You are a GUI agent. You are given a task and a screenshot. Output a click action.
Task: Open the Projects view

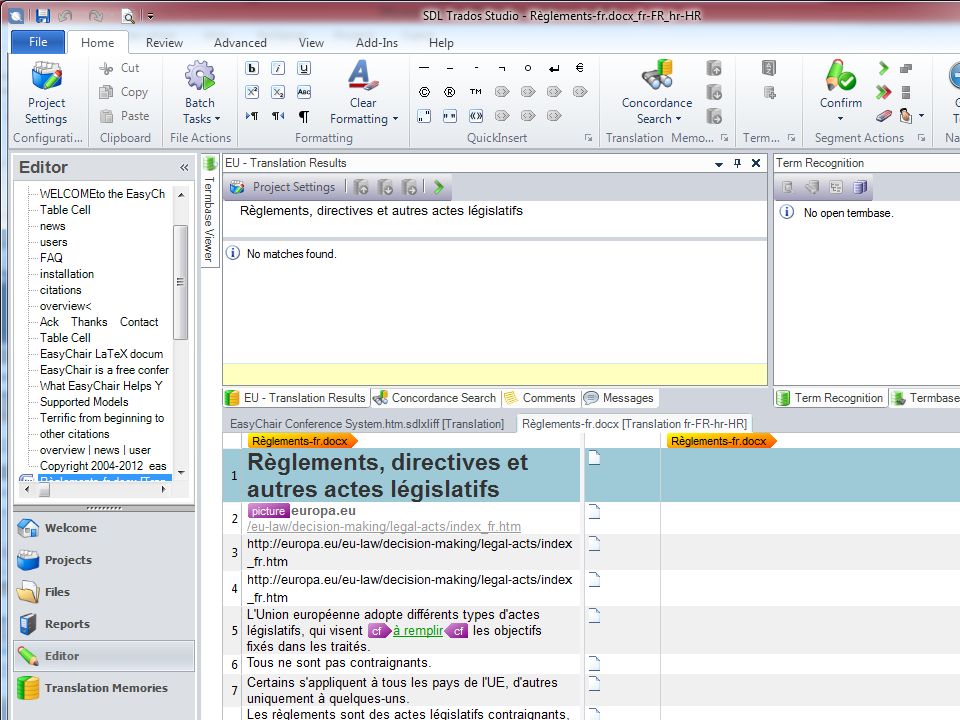[x=104, y=560]
